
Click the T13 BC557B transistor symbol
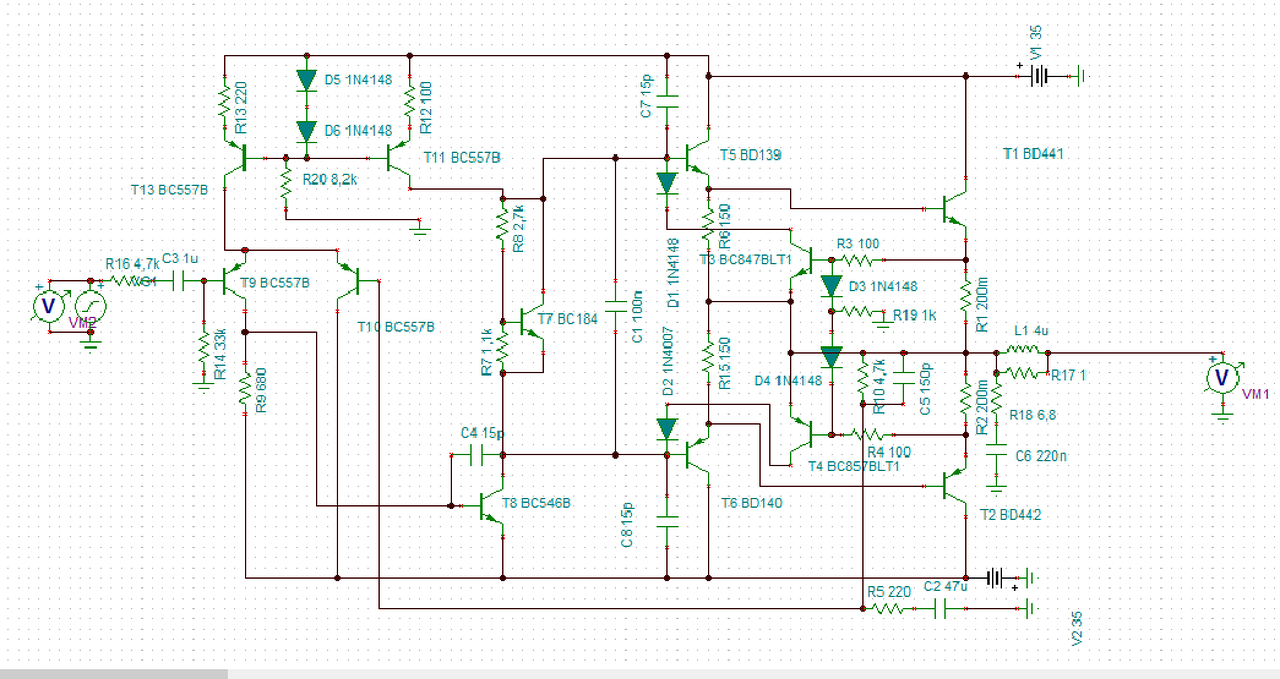coord(235,158)
